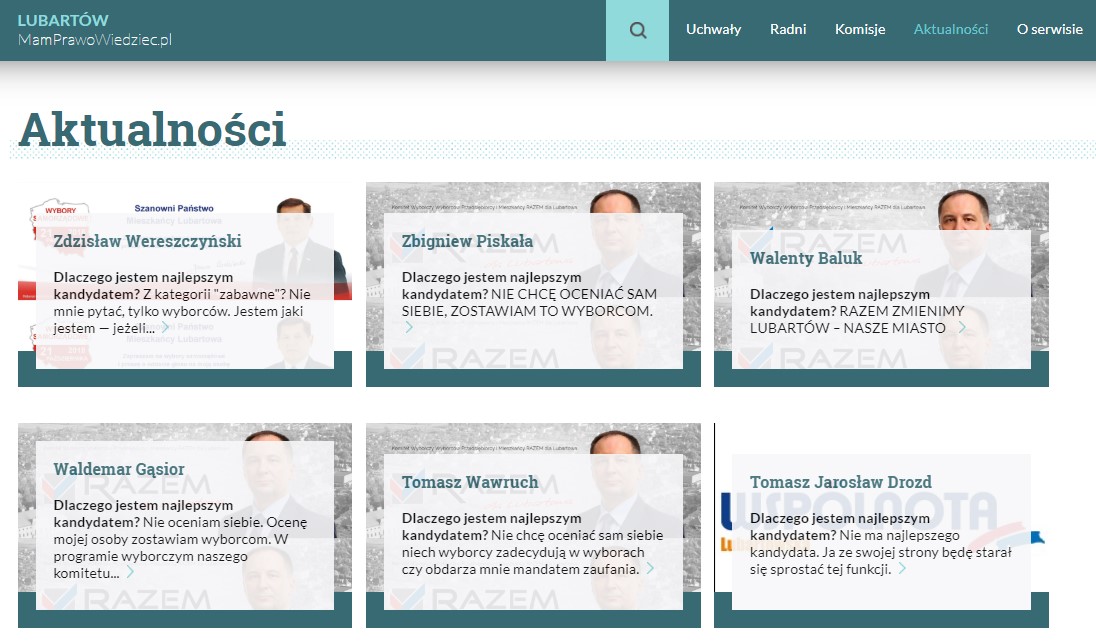1096x643 pixels.
Task: Click the arrow after mandatem zaufania text
Action: pos(649,568)
